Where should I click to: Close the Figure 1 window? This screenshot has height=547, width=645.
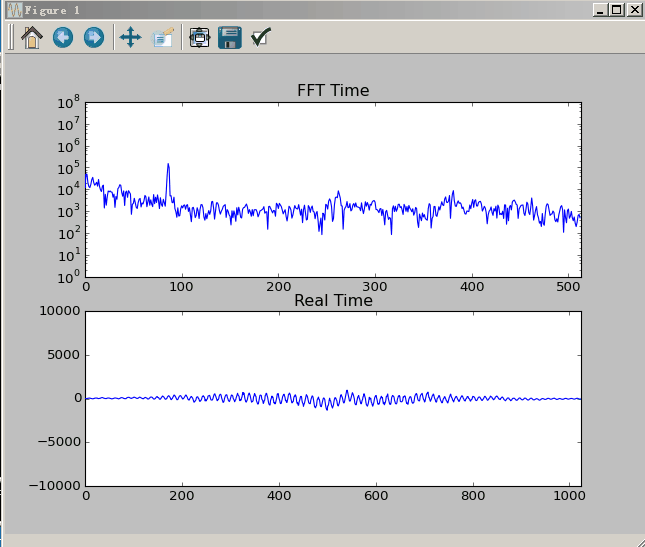click(633, 10)
